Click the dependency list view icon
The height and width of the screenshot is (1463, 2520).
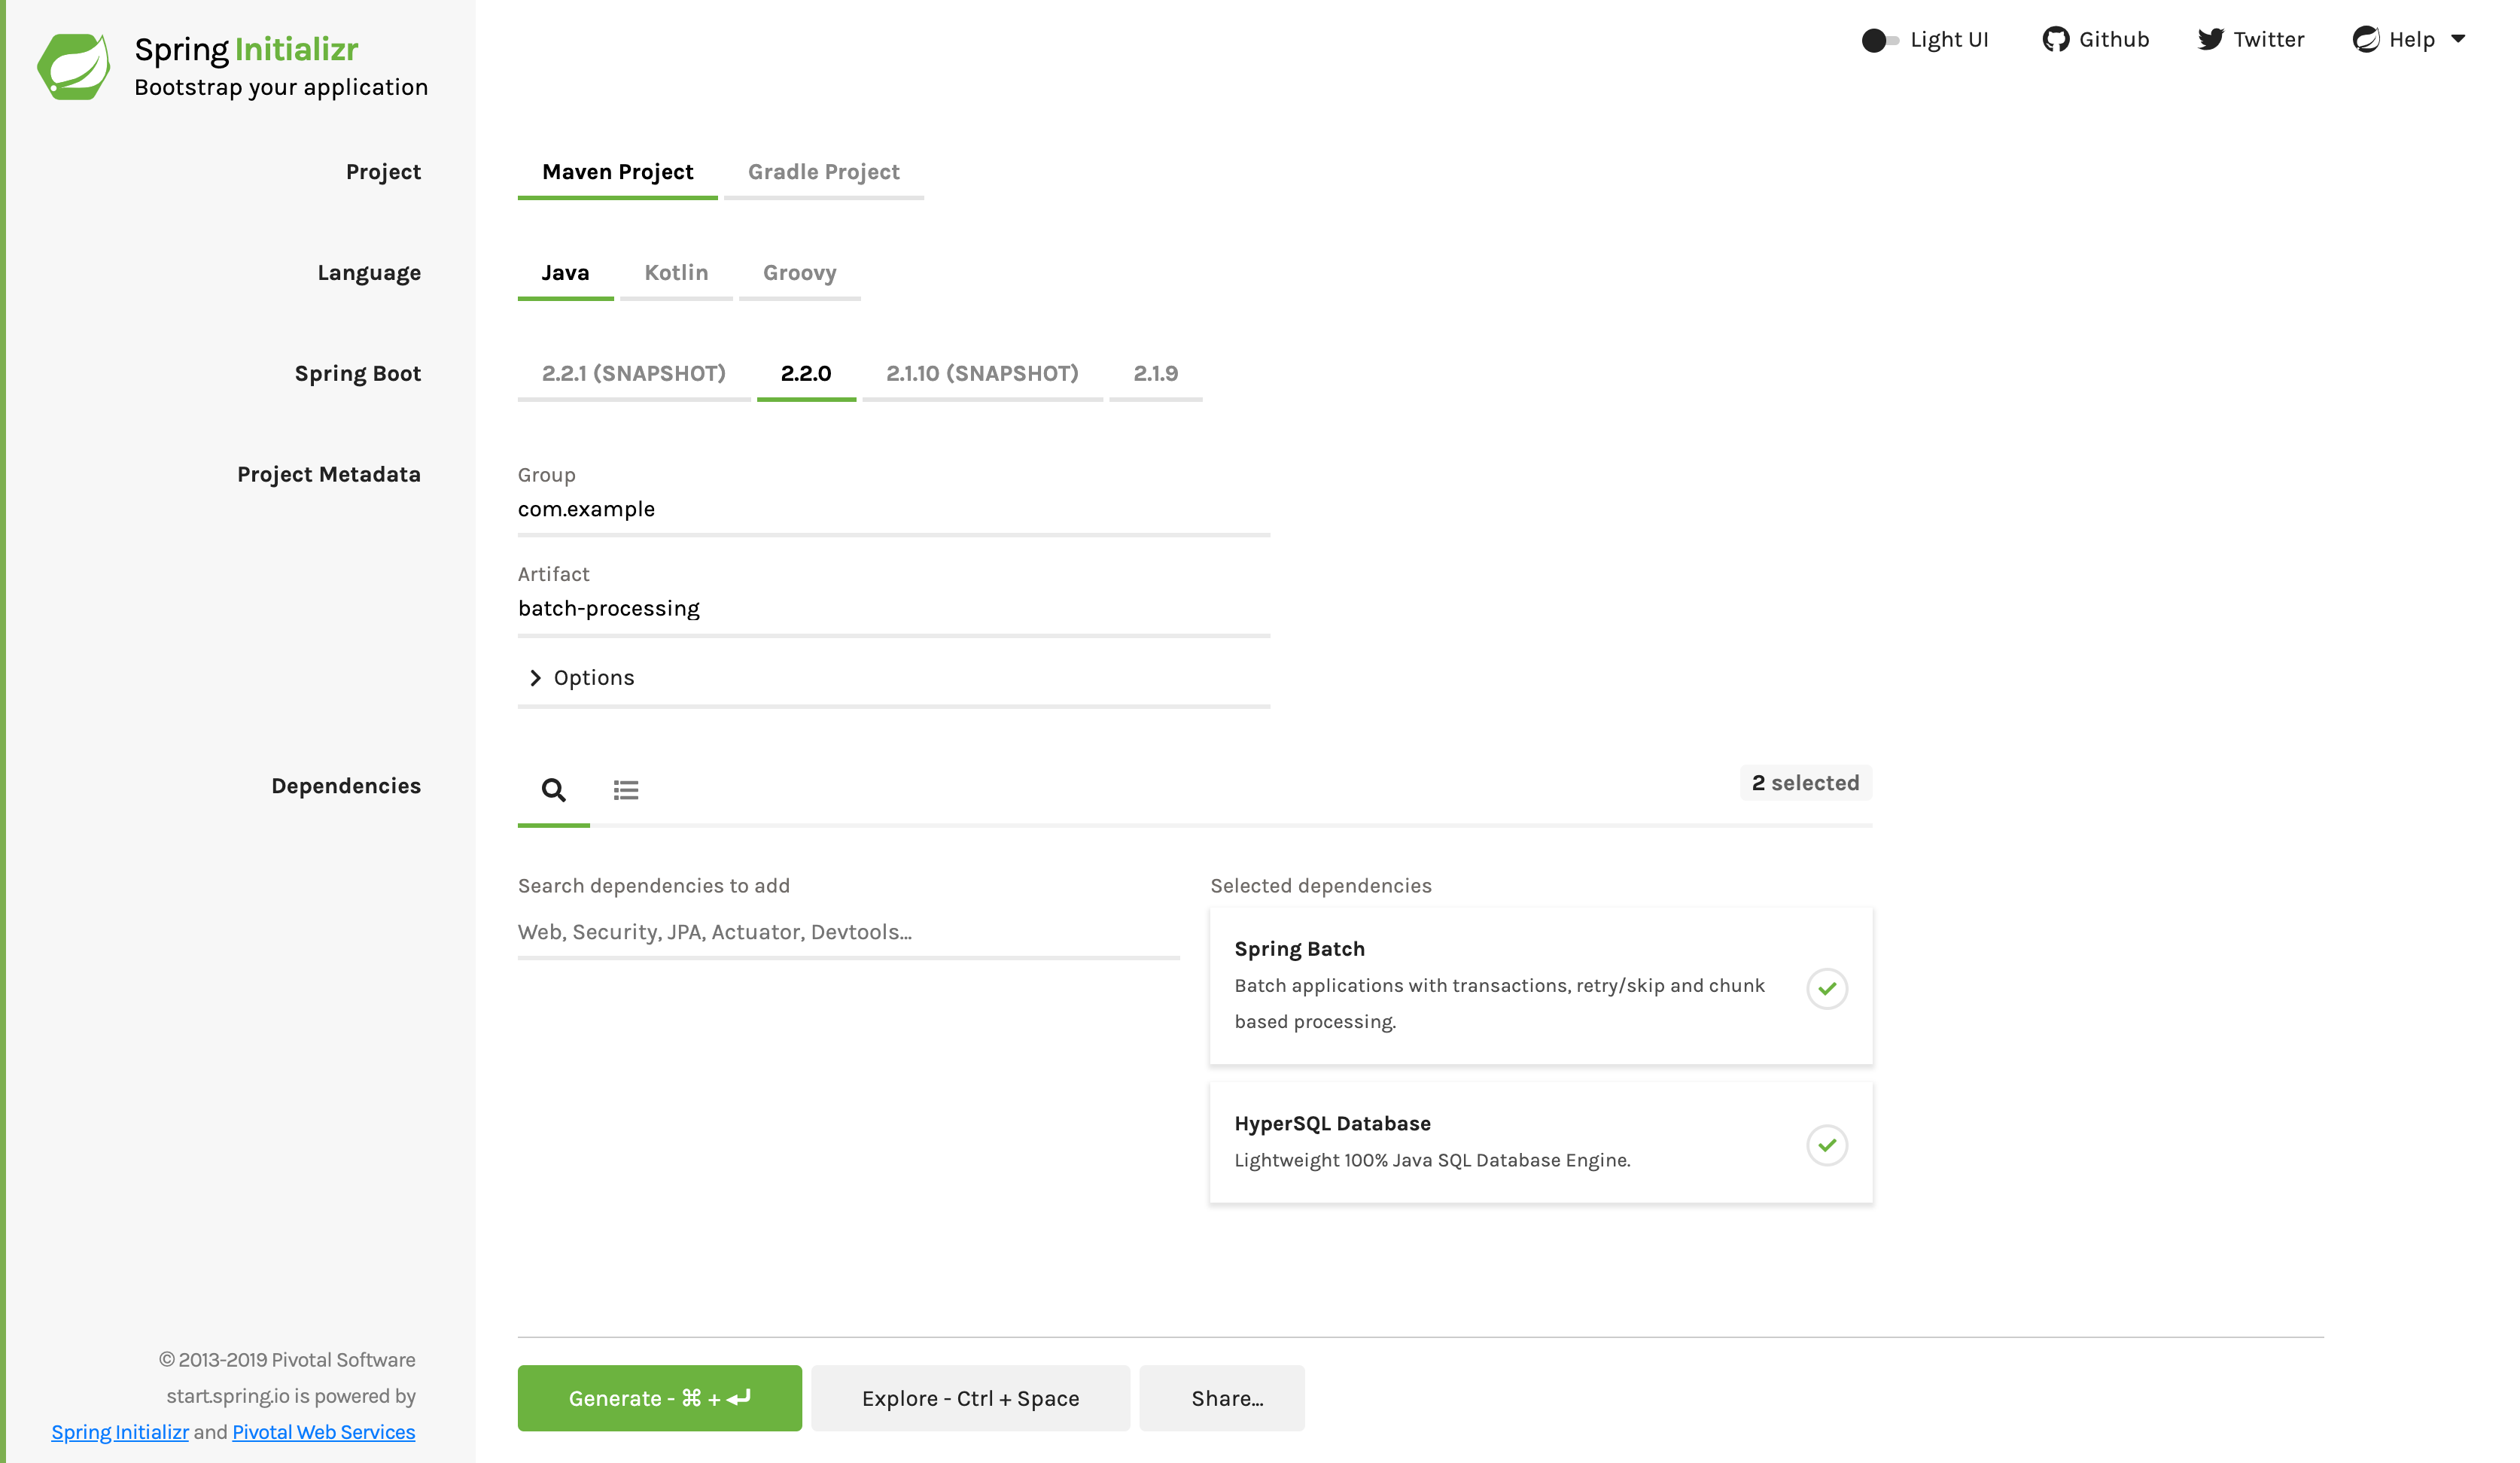625,789
